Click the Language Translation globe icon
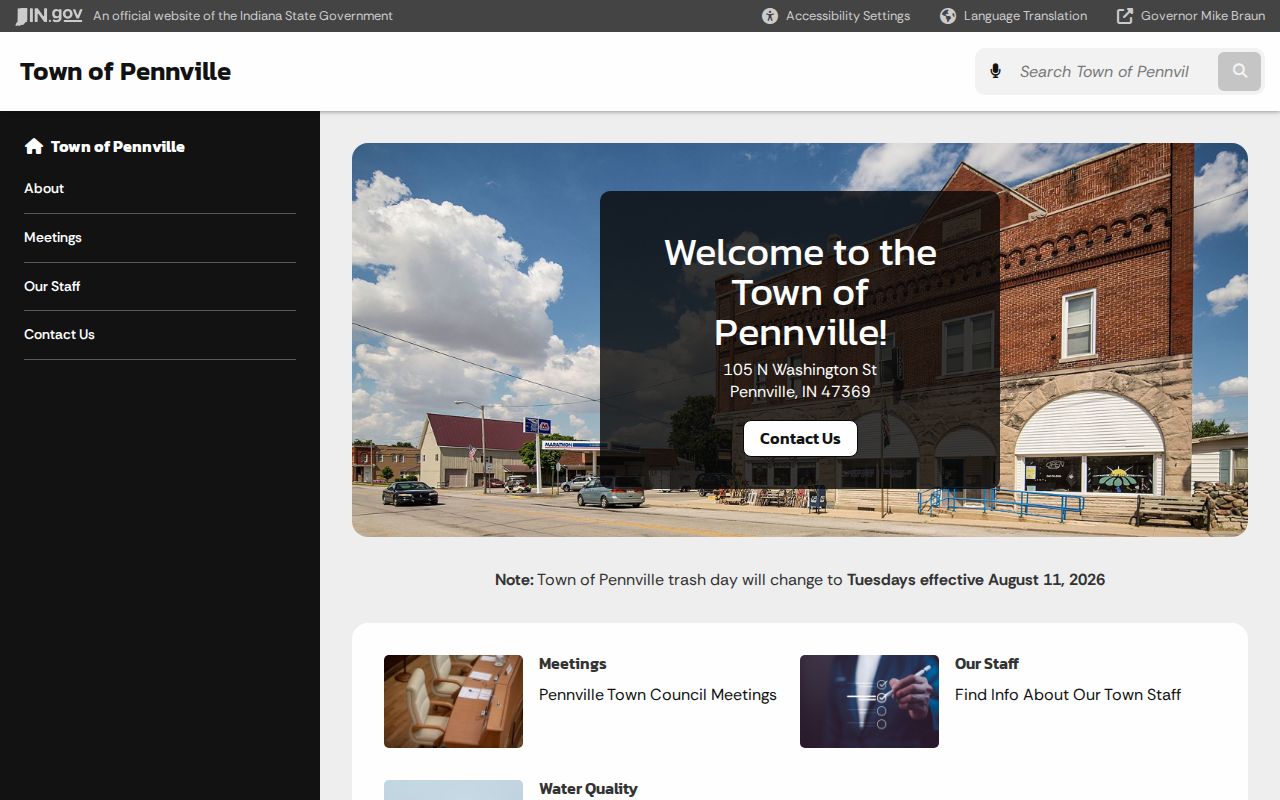 click(948, 16)
